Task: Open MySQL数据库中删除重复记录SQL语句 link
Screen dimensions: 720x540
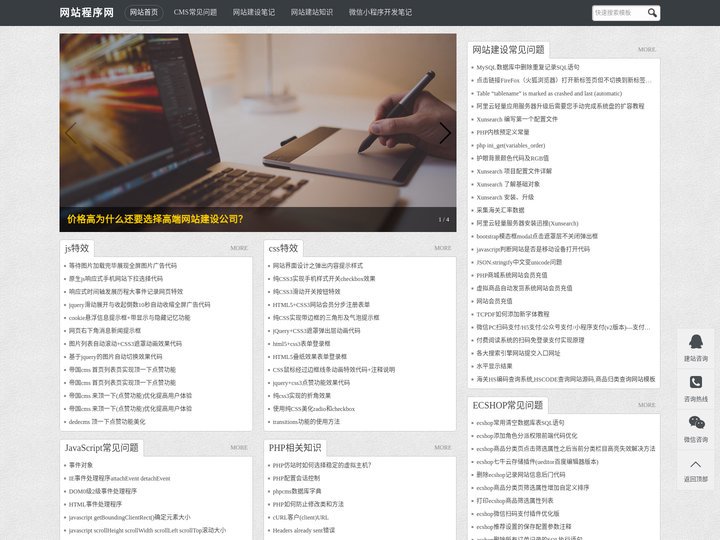Action: tap(528, 67)
